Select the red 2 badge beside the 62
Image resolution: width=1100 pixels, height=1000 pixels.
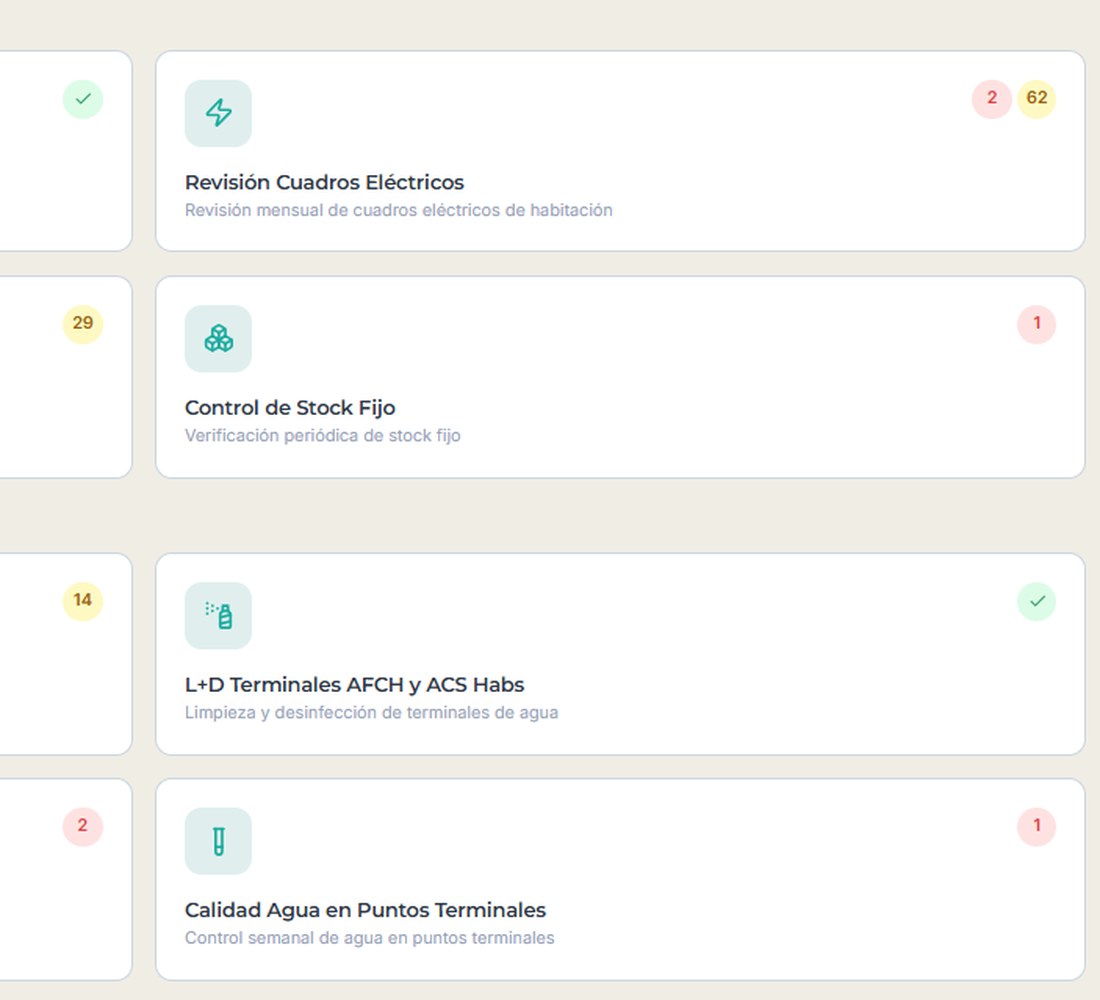coord(991,99)
